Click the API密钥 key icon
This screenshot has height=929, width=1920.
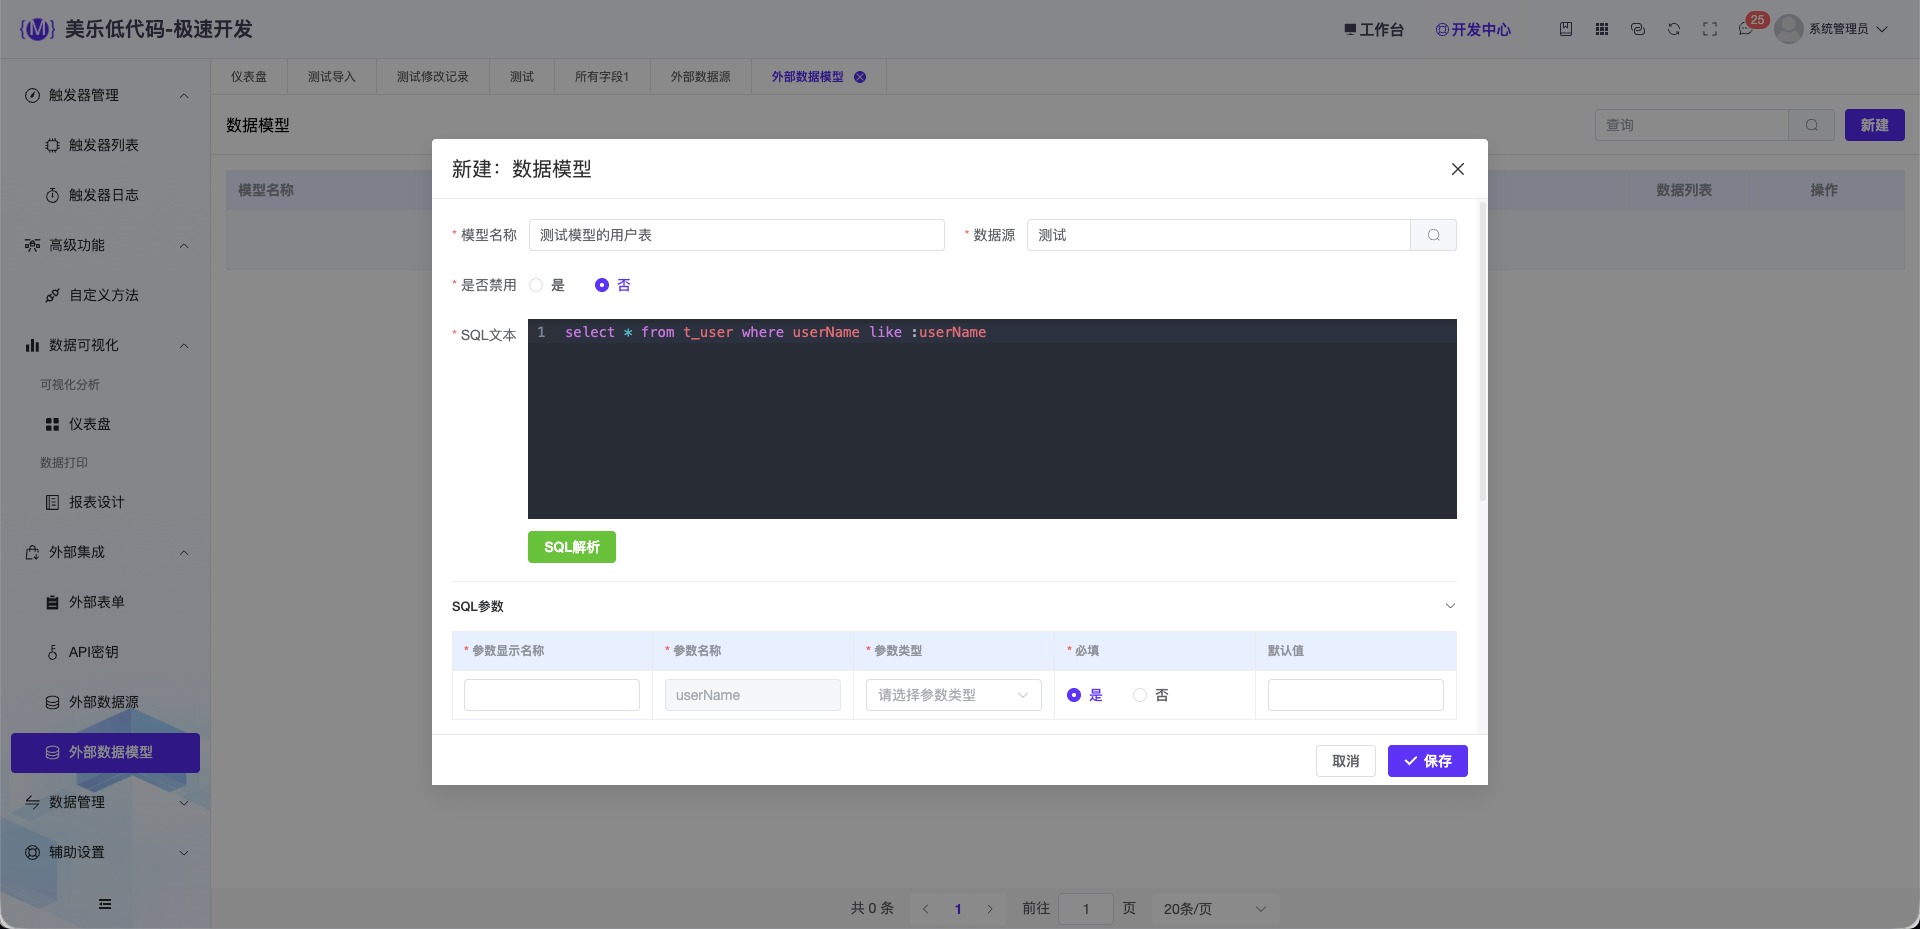point(52,652)
